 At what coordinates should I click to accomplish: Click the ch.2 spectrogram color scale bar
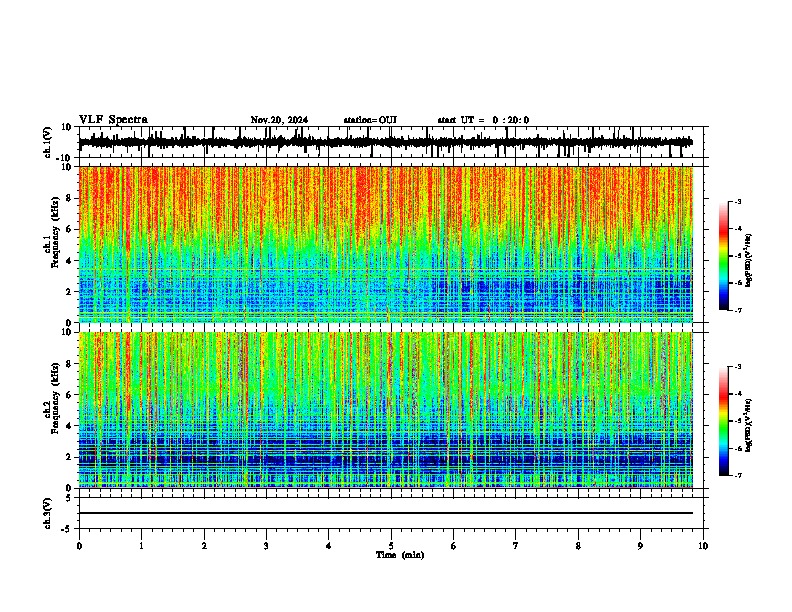pos(724,421)
